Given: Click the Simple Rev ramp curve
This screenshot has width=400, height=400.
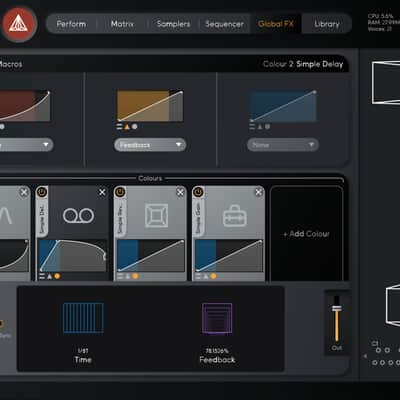Looking at the screenshot, I should coord(151,256).
